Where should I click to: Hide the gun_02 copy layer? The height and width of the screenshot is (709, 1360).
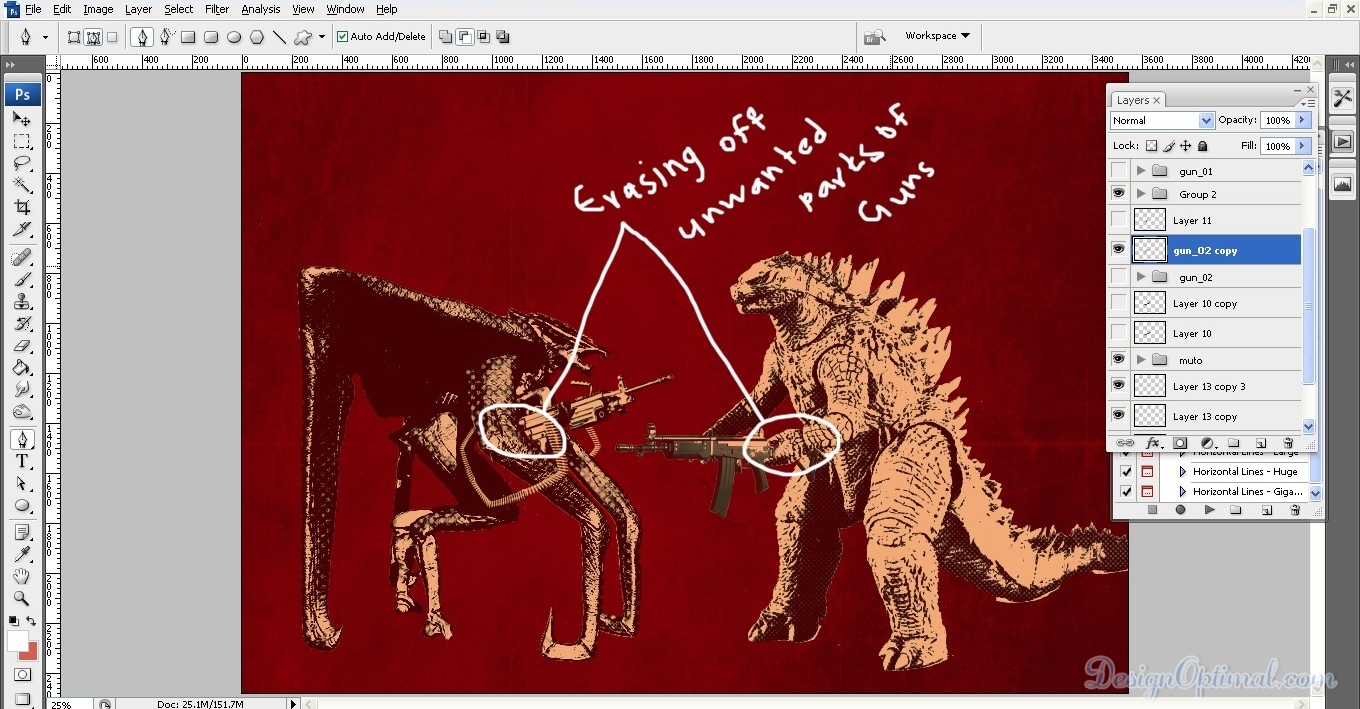coord(1119,250)
